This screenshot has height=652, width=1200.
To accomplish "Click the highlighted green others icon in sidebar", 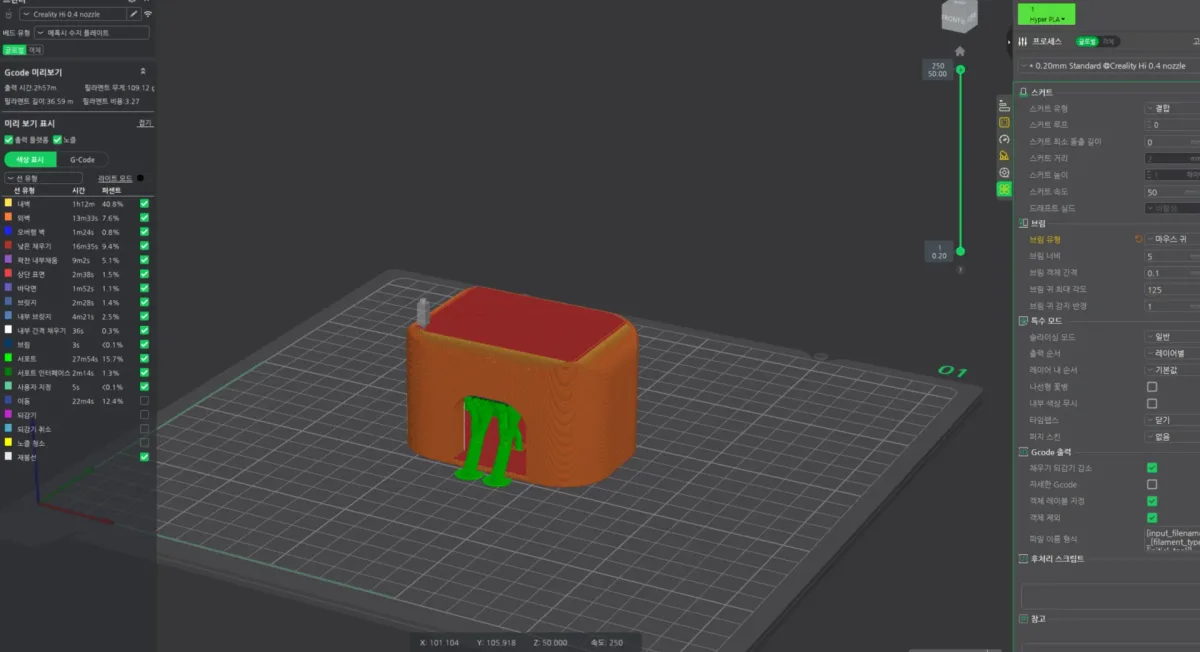I will 1004,188.
